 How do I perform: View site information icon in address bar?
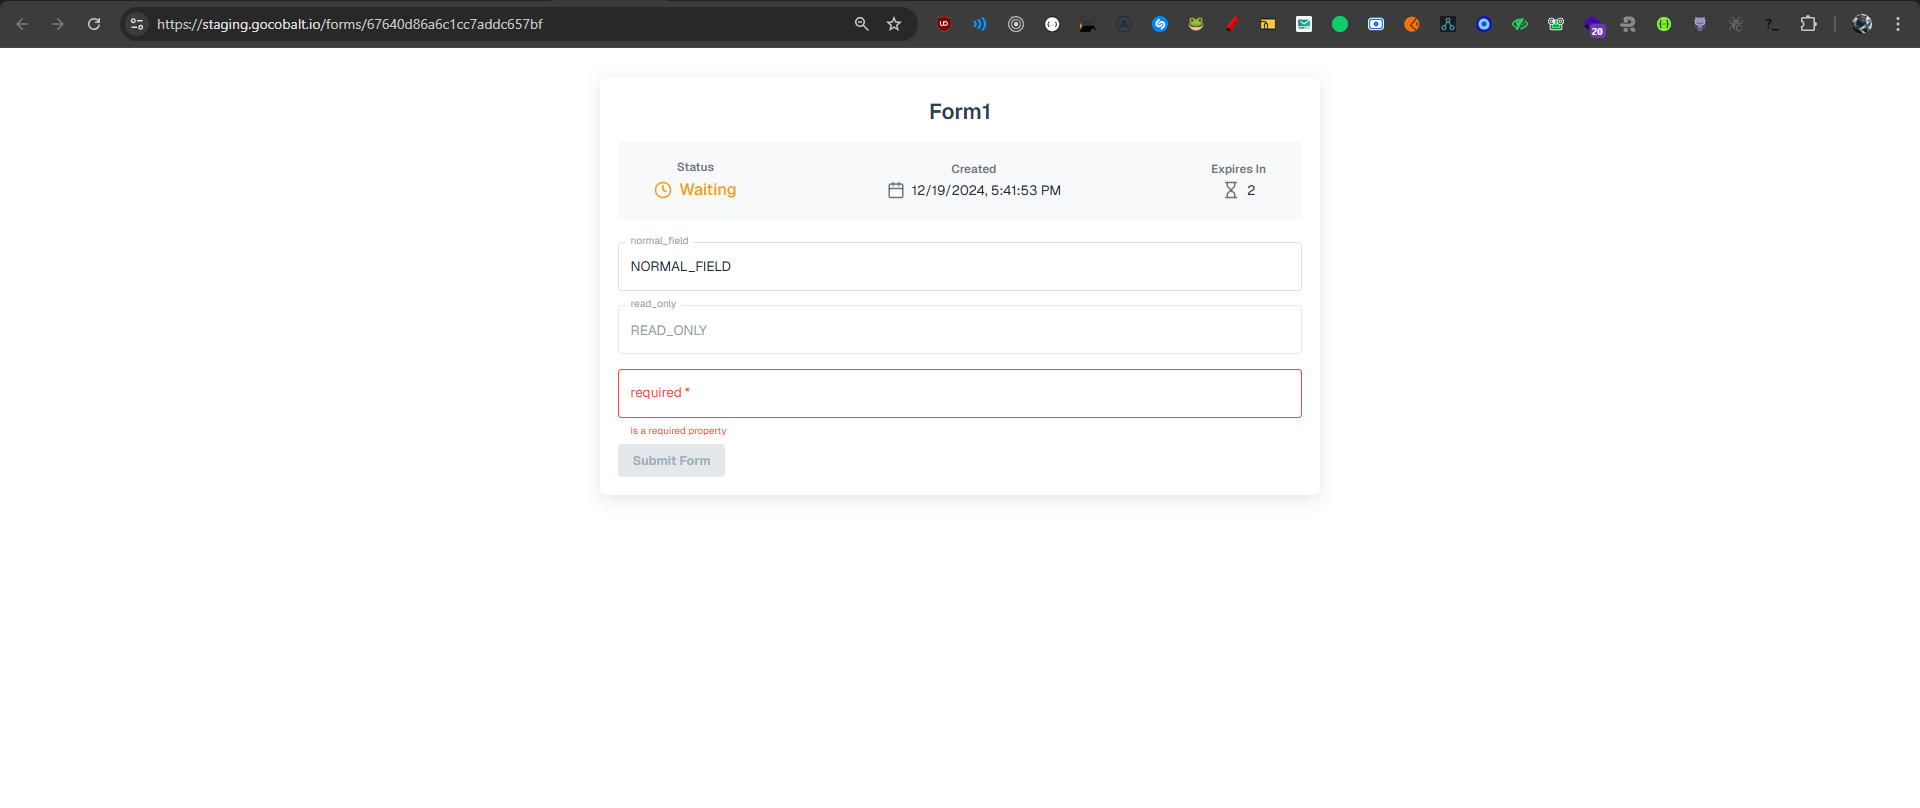138,24
